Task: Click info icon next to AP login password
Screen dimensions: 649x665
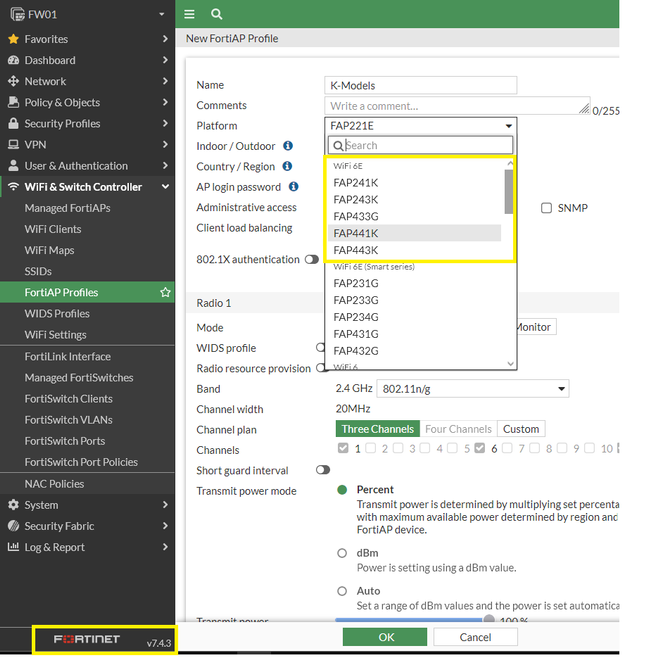Action: 293,187
